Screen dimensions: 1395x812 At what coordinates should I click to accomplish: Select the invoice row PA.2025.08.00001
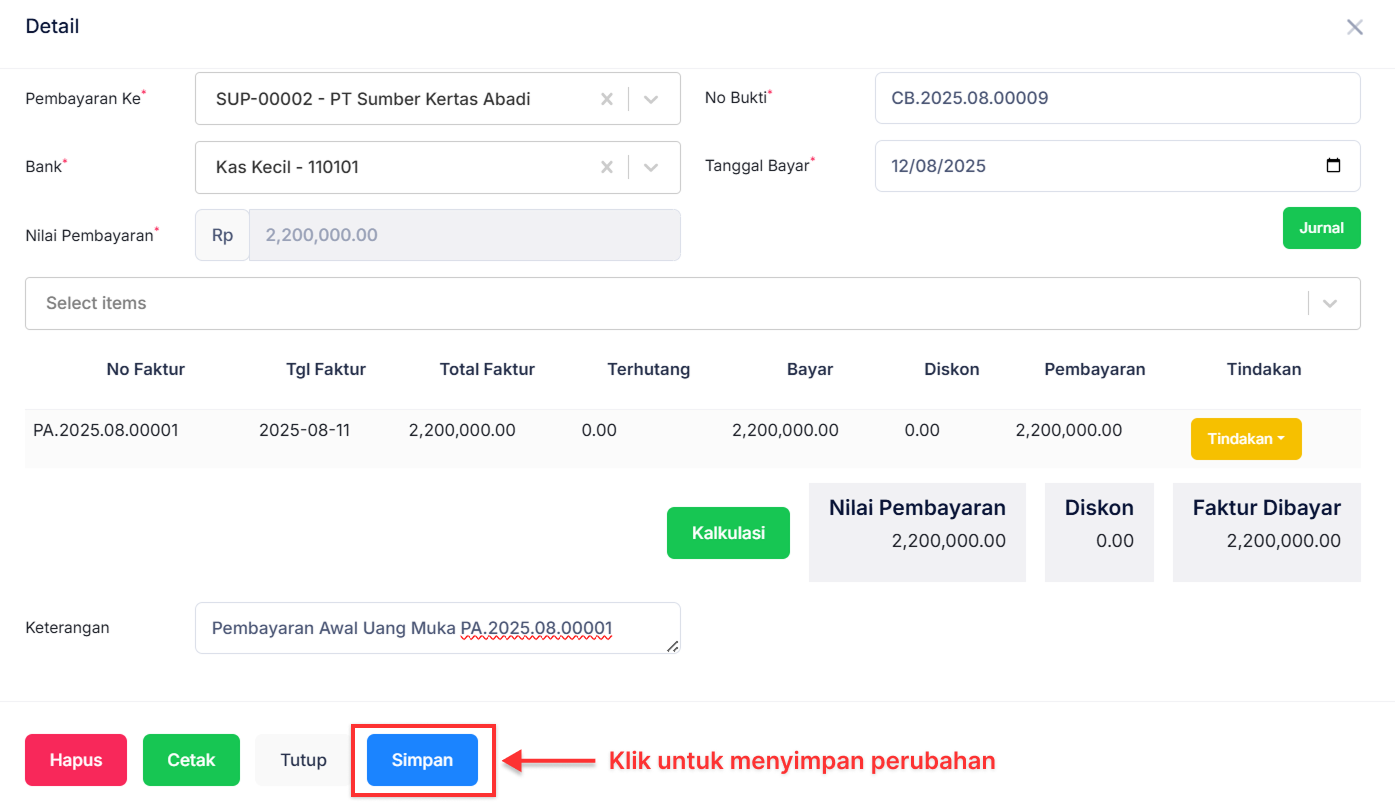[145, 429]
